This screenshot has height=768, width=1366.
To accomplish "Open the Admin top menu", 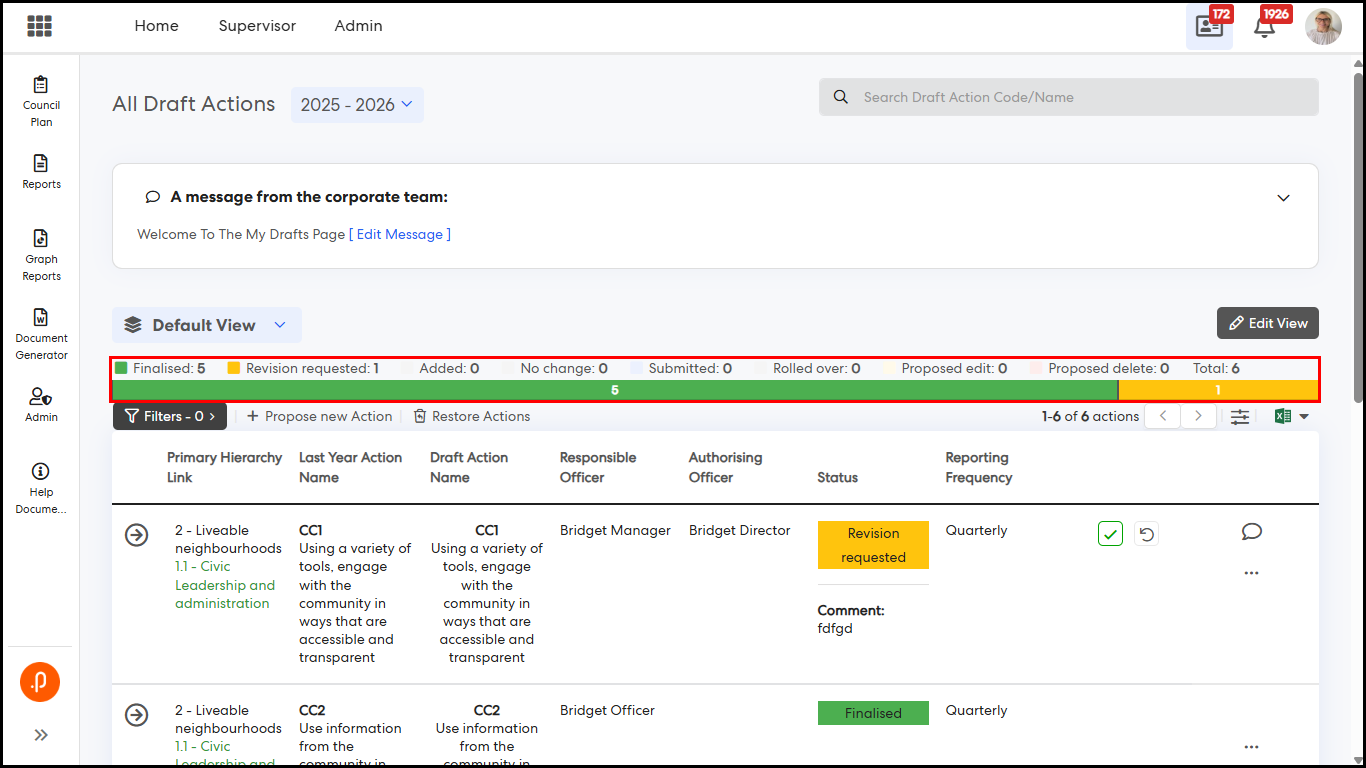I will tap(358, 26).
